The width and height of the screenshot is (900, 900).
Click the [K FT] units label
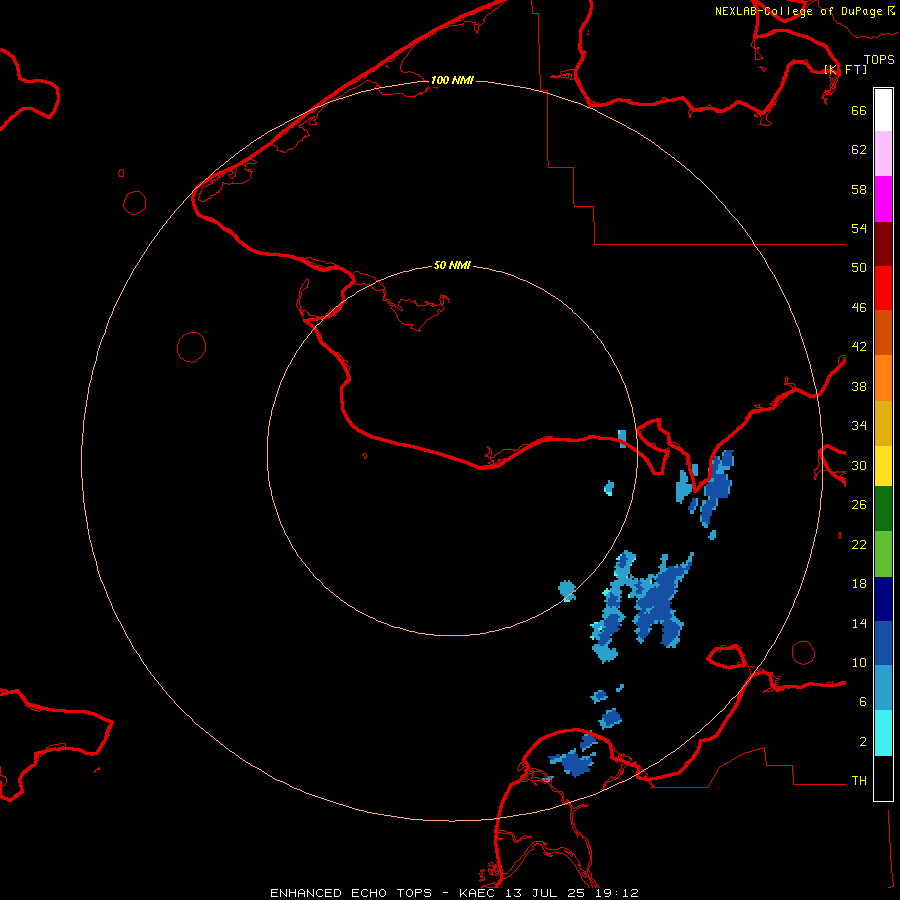click(846, 69)
